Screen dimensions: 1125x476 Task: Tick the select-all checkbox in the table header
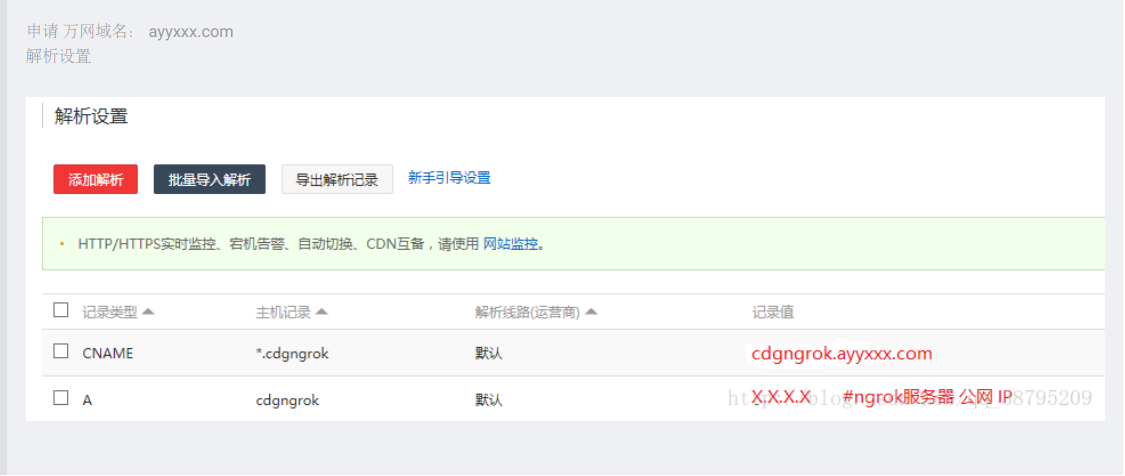tap(61, 311)
